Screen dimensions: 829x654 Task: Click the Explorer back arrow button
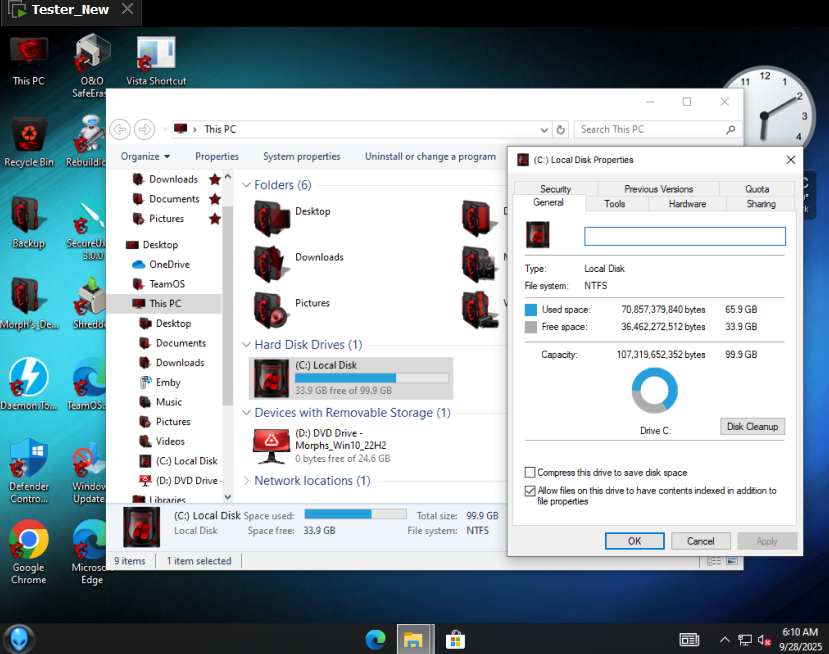(x=120, y=129)
